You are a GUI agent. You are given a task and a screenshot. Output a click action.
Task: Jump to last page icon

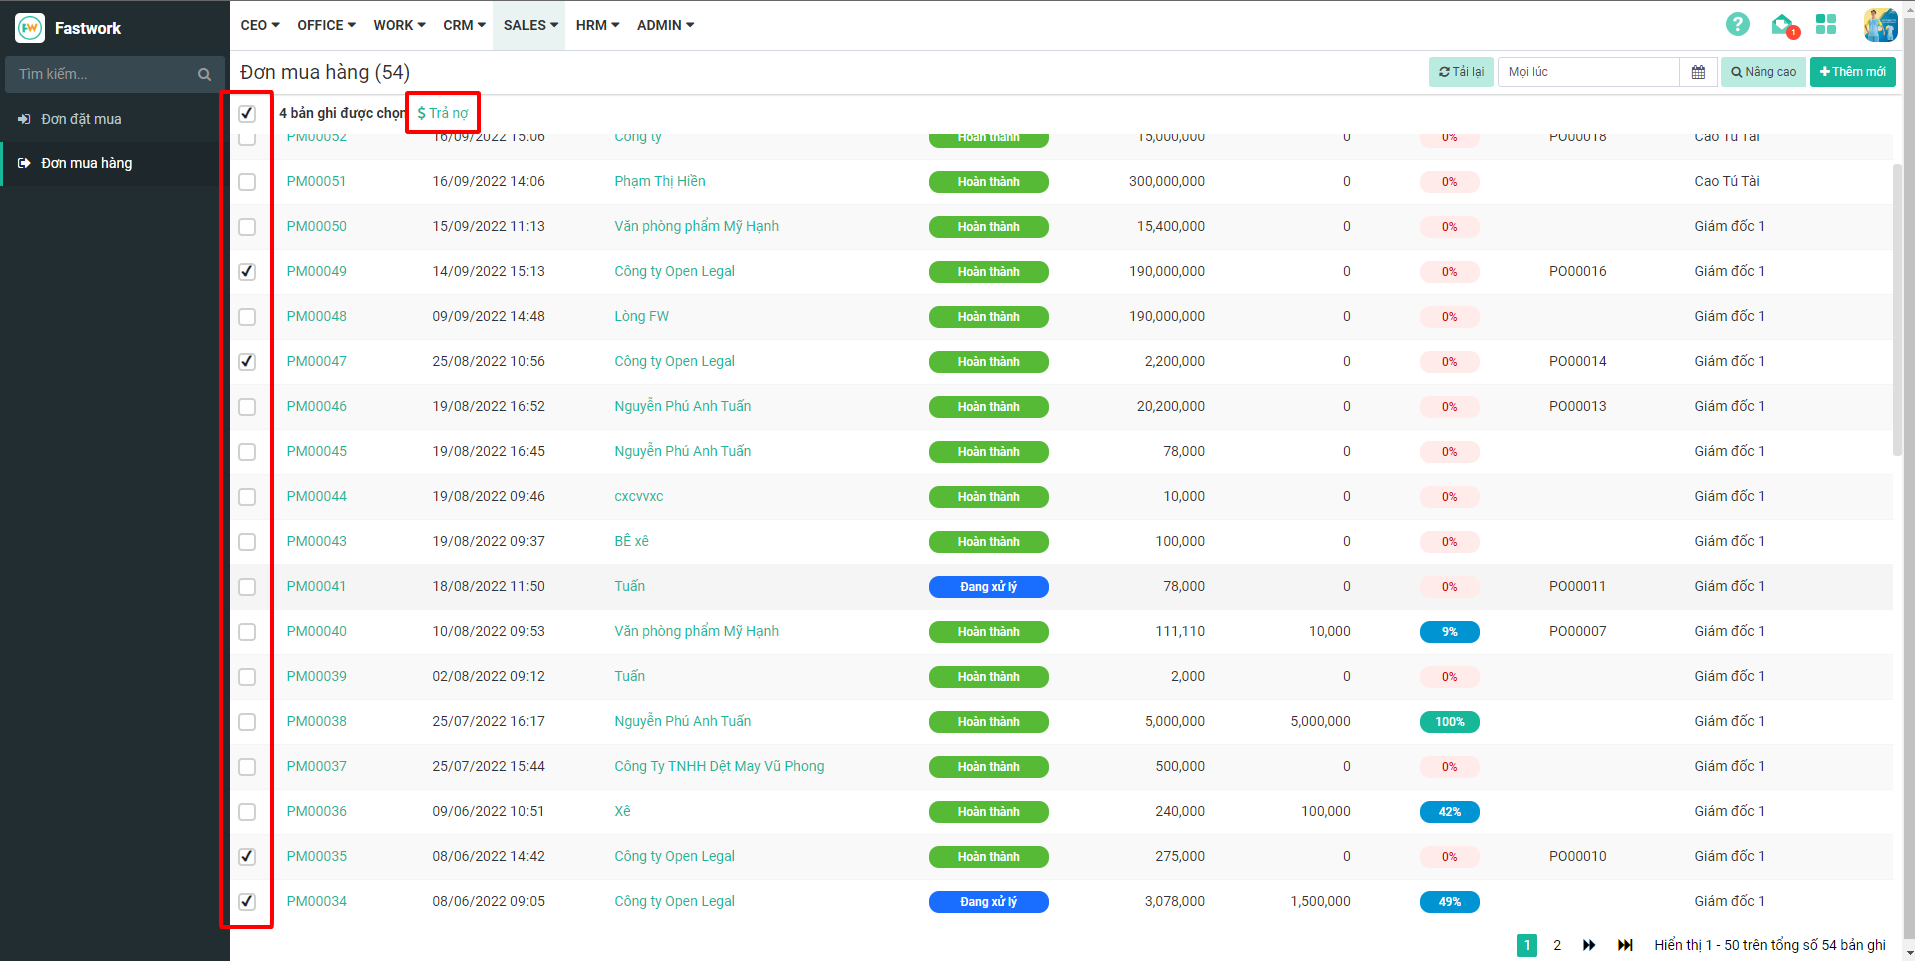click(x=1625, y=945)
